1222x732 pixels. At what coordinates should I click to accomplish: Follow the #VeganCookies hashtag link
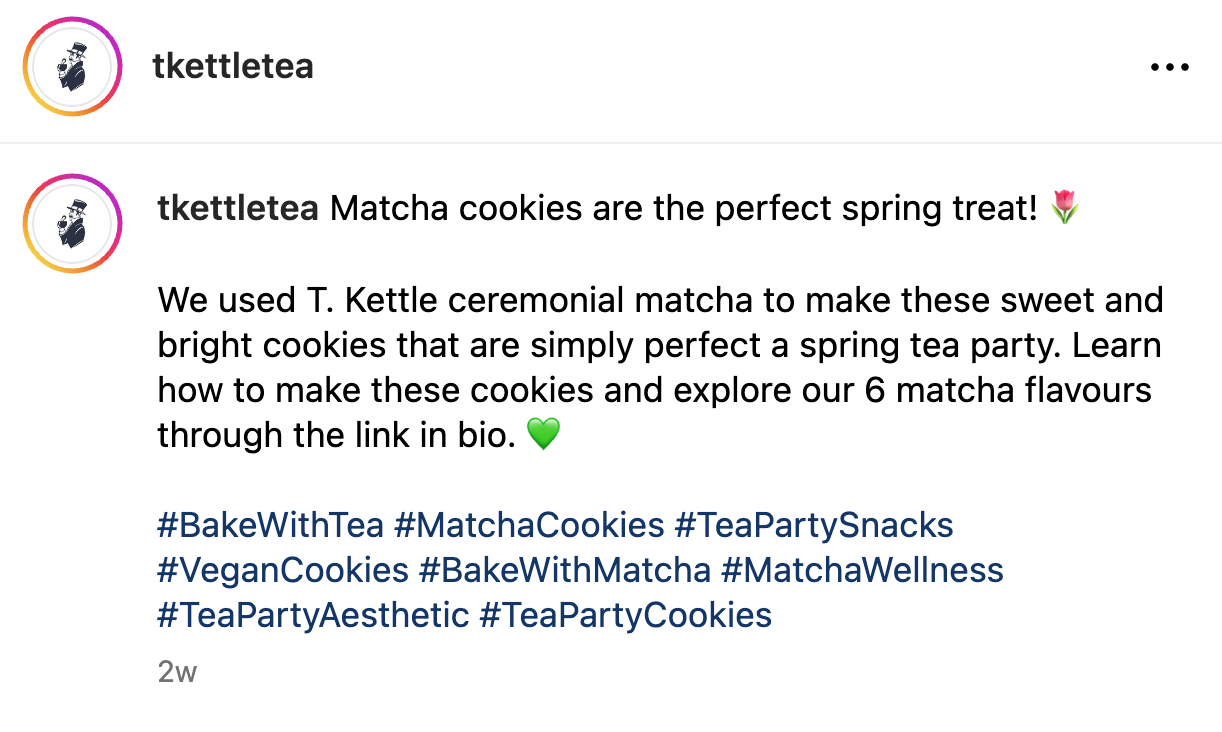point(283,570)
